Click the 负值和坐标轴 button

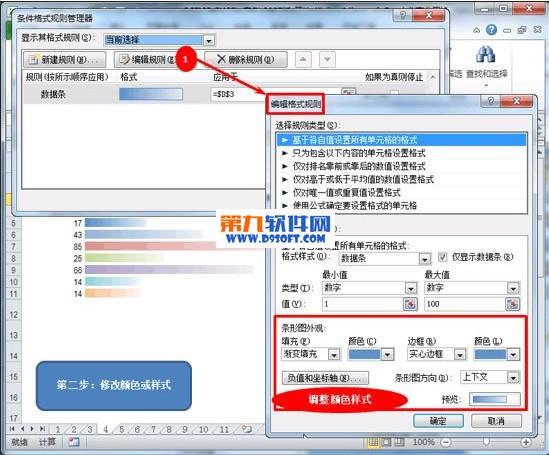(x=325, y=378)
